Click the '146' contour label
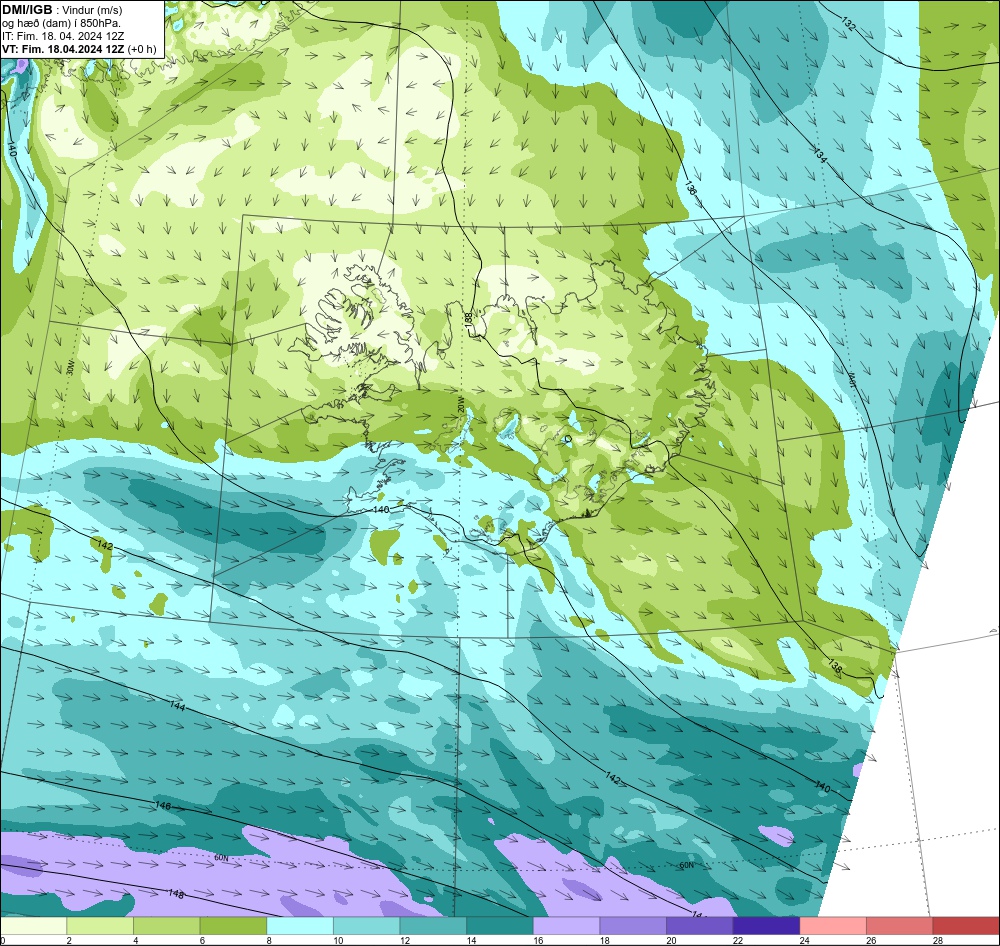Viewport: 1000px width, 946px height. [x=163, y=806]
